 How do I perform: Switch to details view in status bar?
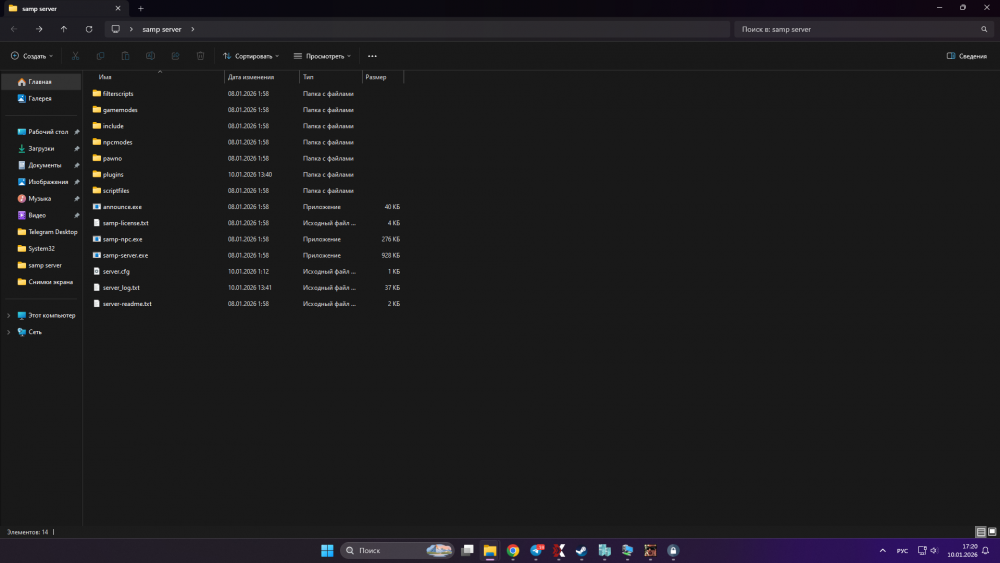[980, 532]
